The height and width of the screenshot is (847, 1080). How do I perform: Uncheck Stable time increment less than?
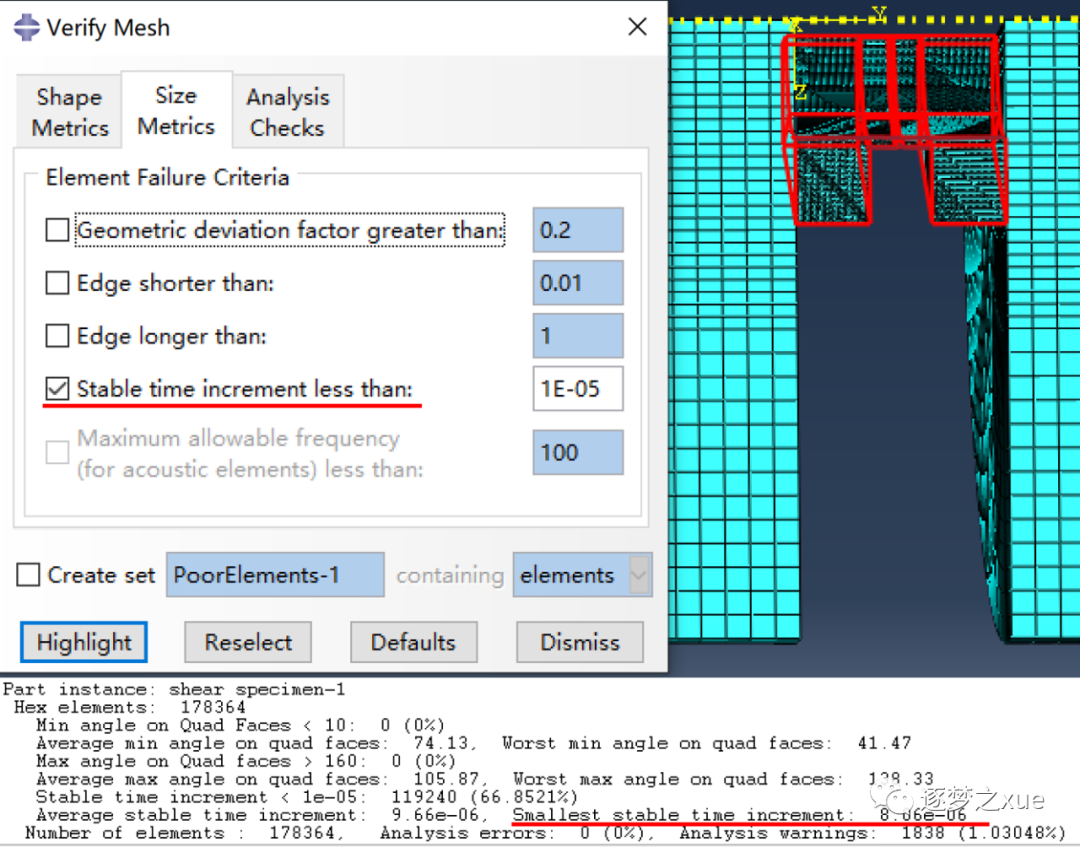pos(57,389)
